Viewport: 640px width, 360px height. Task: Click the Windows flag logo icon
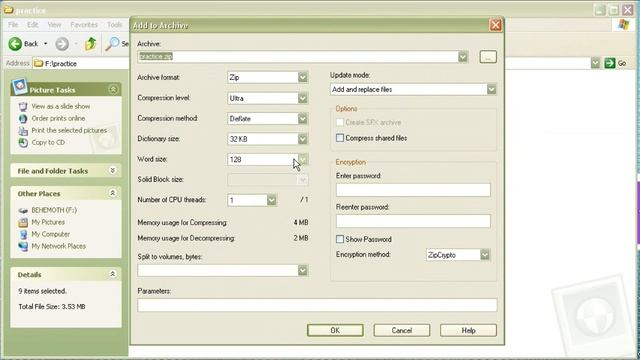(623, 24)
